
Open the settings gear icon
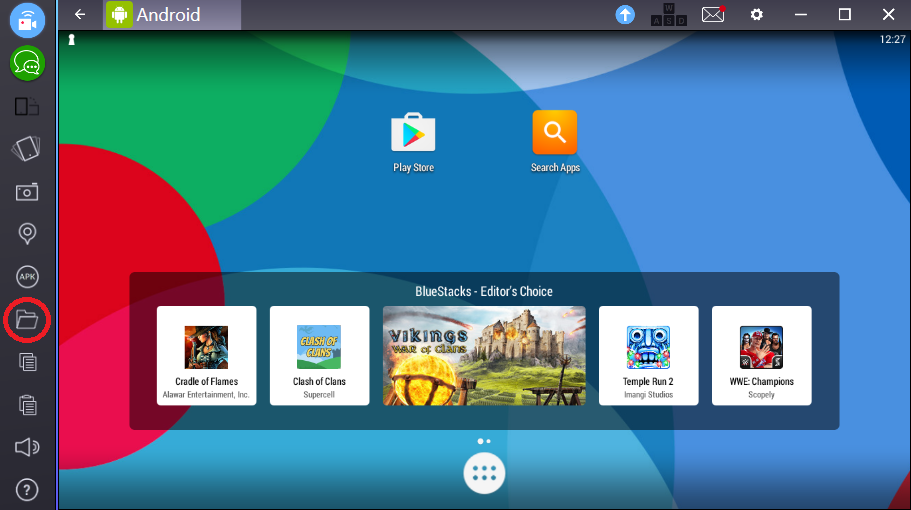757,15
